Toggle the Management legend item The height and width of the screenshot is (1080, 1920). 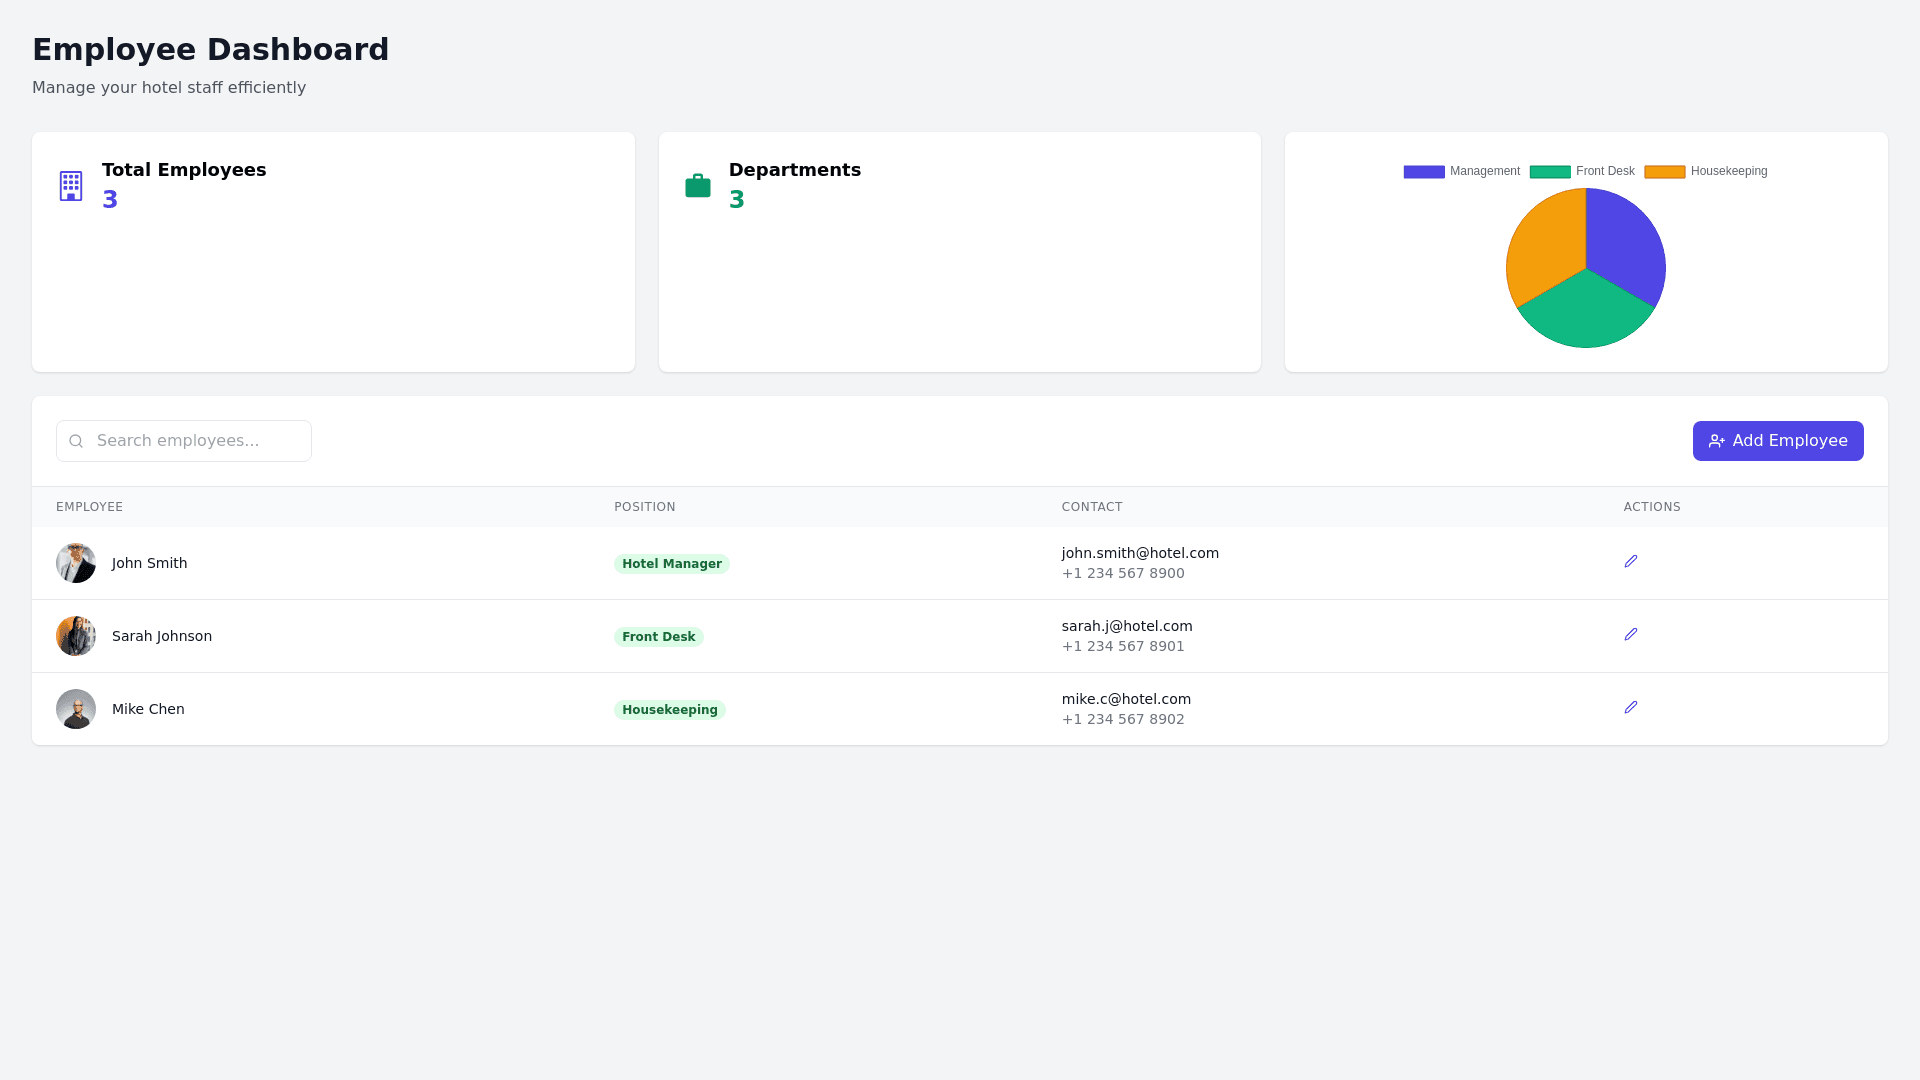pyautogui.click(x=1461, y=172)
